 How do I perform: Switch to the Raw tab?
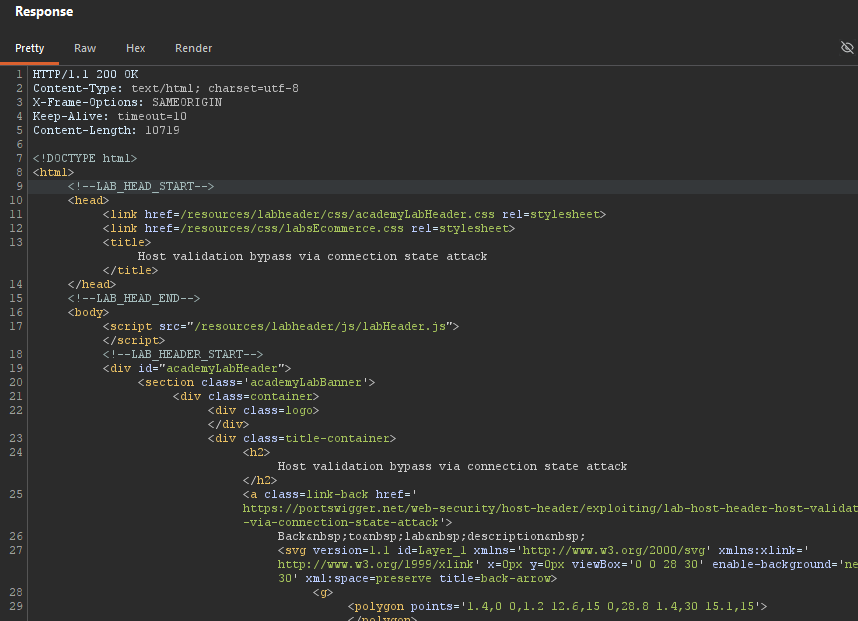pyautogui.click(x=85, y=48)
